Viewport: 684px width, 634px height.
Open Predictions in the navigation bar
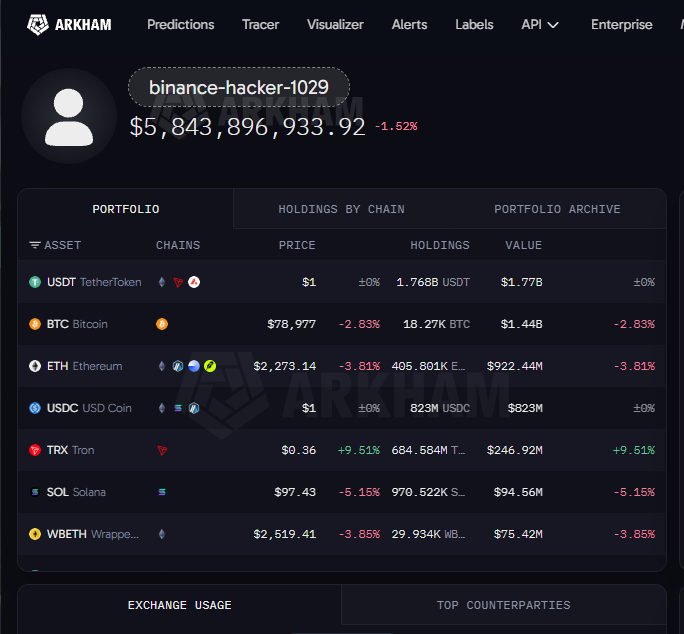pyautogui.click(x=181, y=24)
